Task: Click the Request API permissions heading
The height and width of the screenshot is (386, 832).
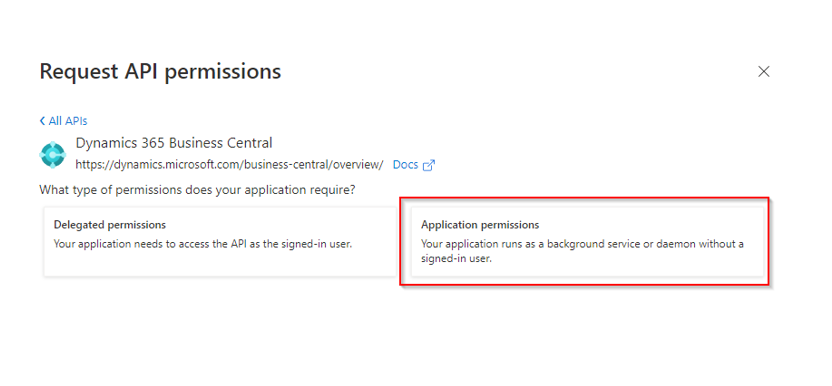Action: [x=160, y=71]
